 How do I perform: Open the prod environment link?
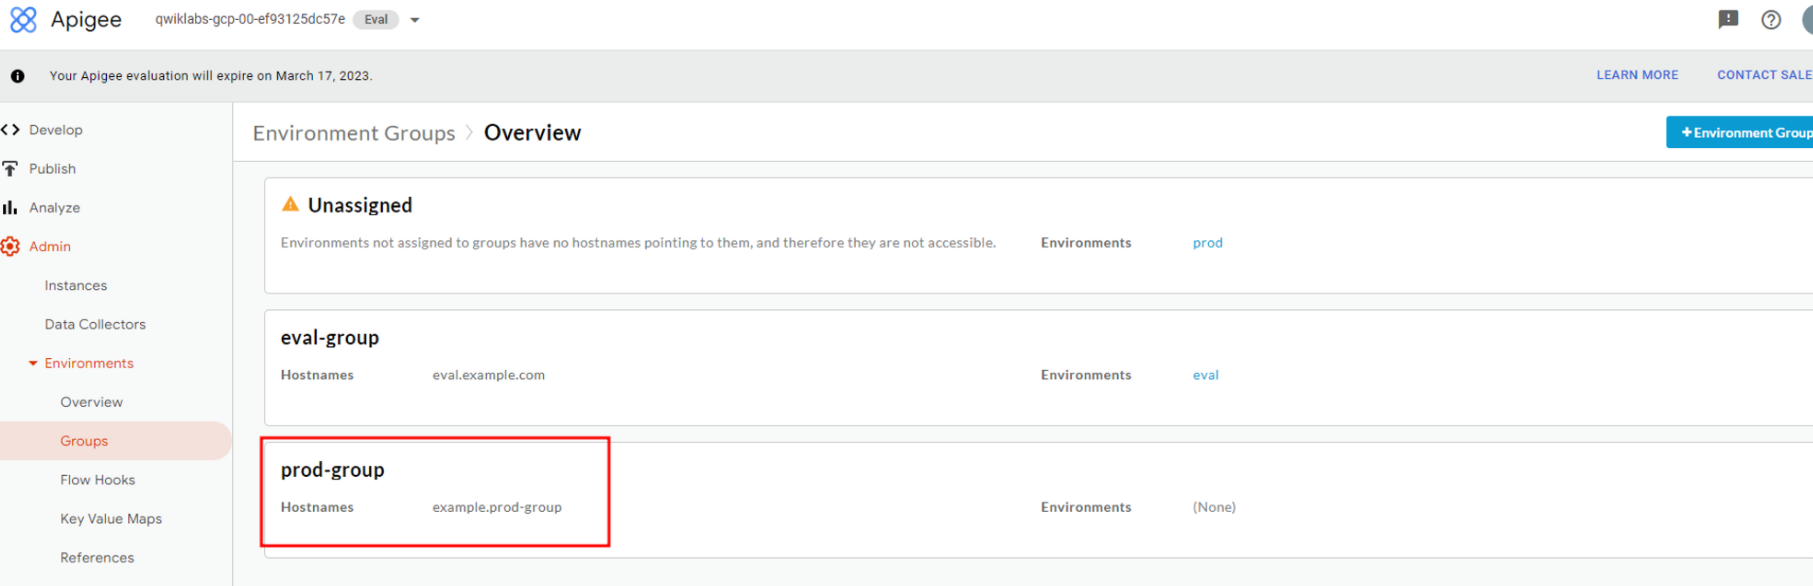(x=1208, y=243)
